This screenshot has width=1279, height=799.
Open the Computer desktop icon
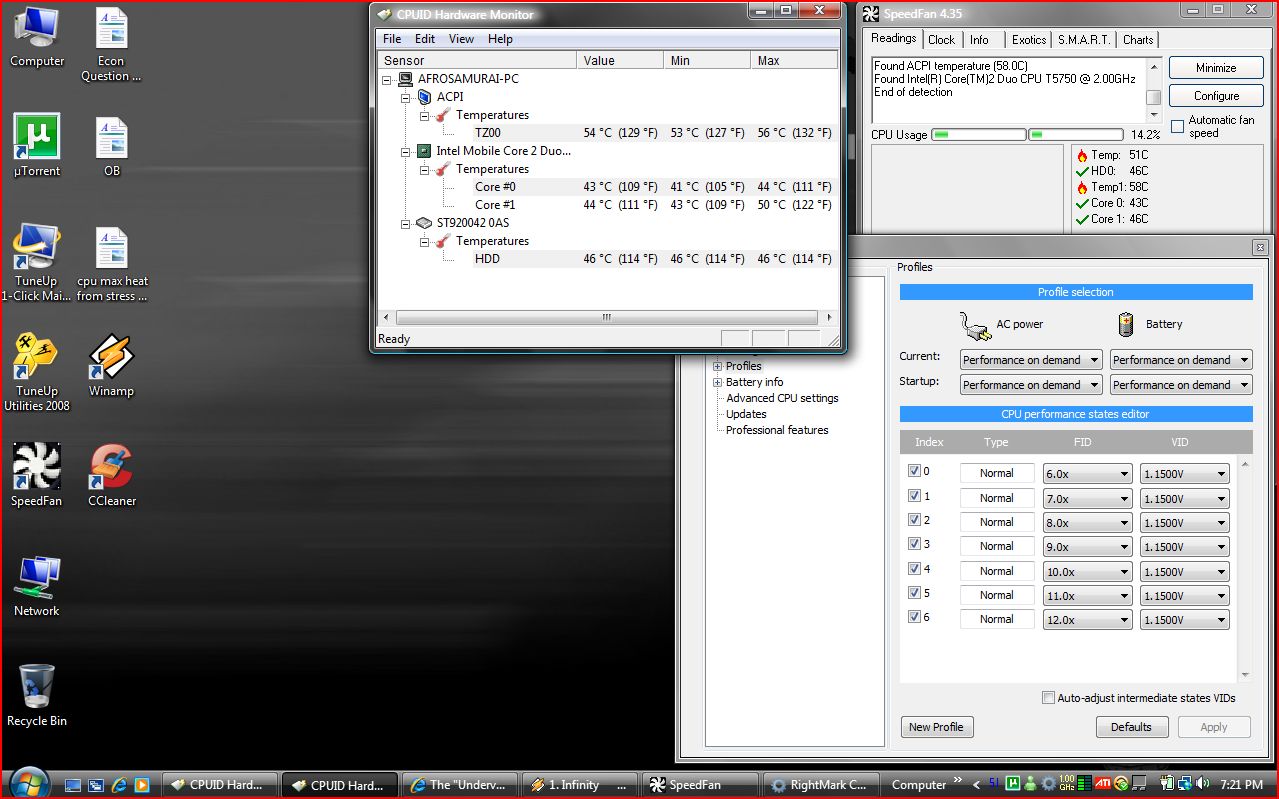coord(37,38)
